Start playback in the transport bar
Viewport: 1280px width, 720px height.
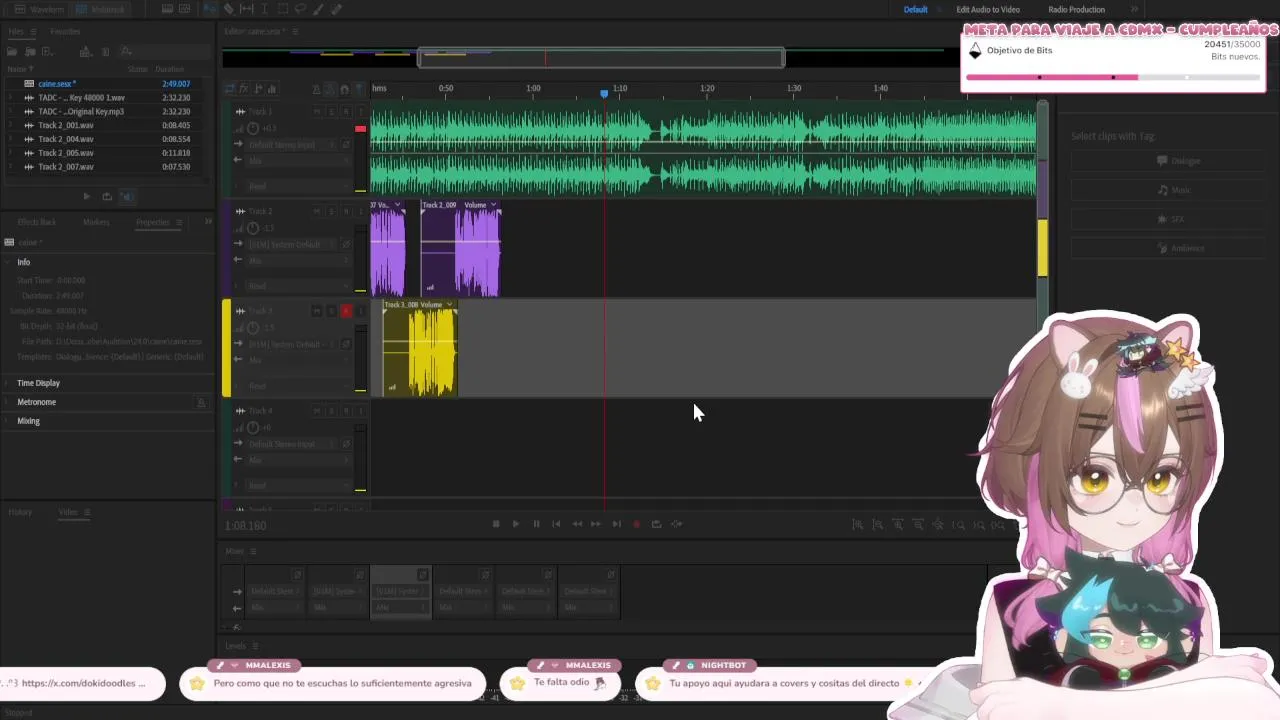coord(515,524)
